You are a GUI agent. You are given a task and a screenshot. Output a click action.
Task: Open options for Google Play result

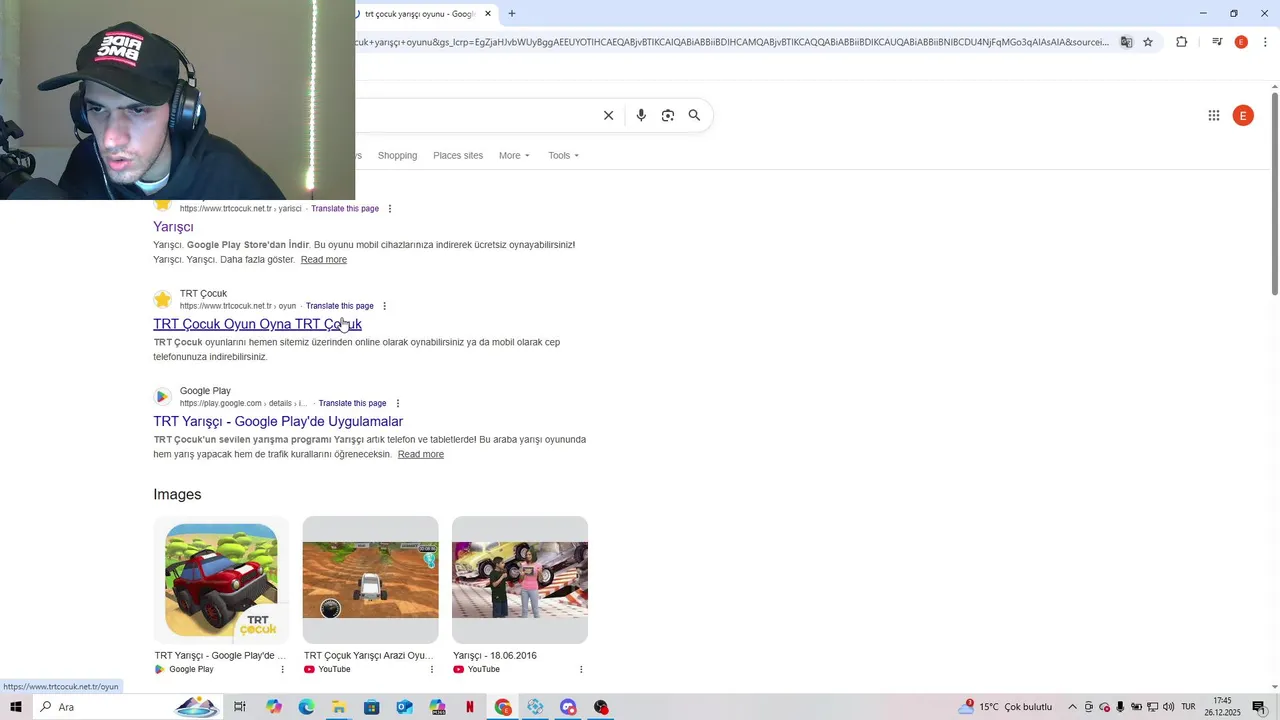point(398,403)
